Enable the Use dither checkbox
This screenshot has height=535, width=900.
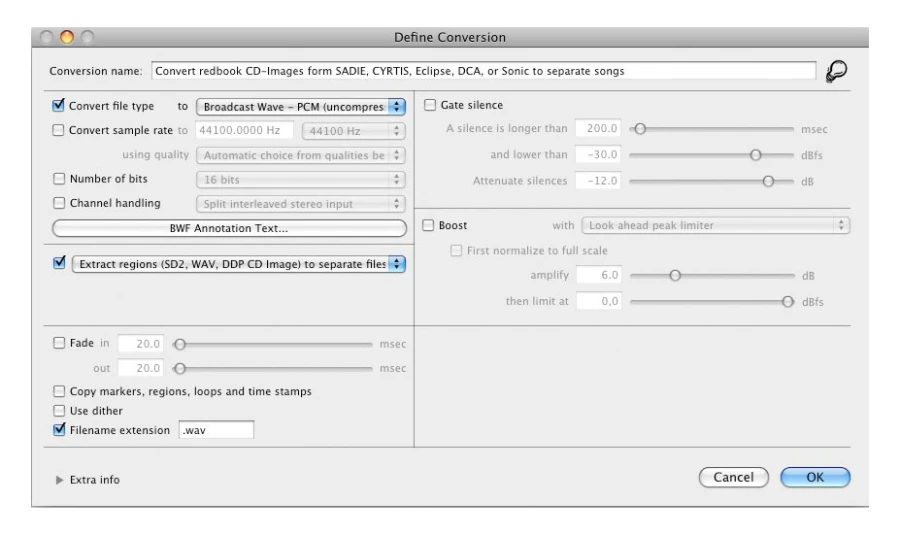point(59,411)
